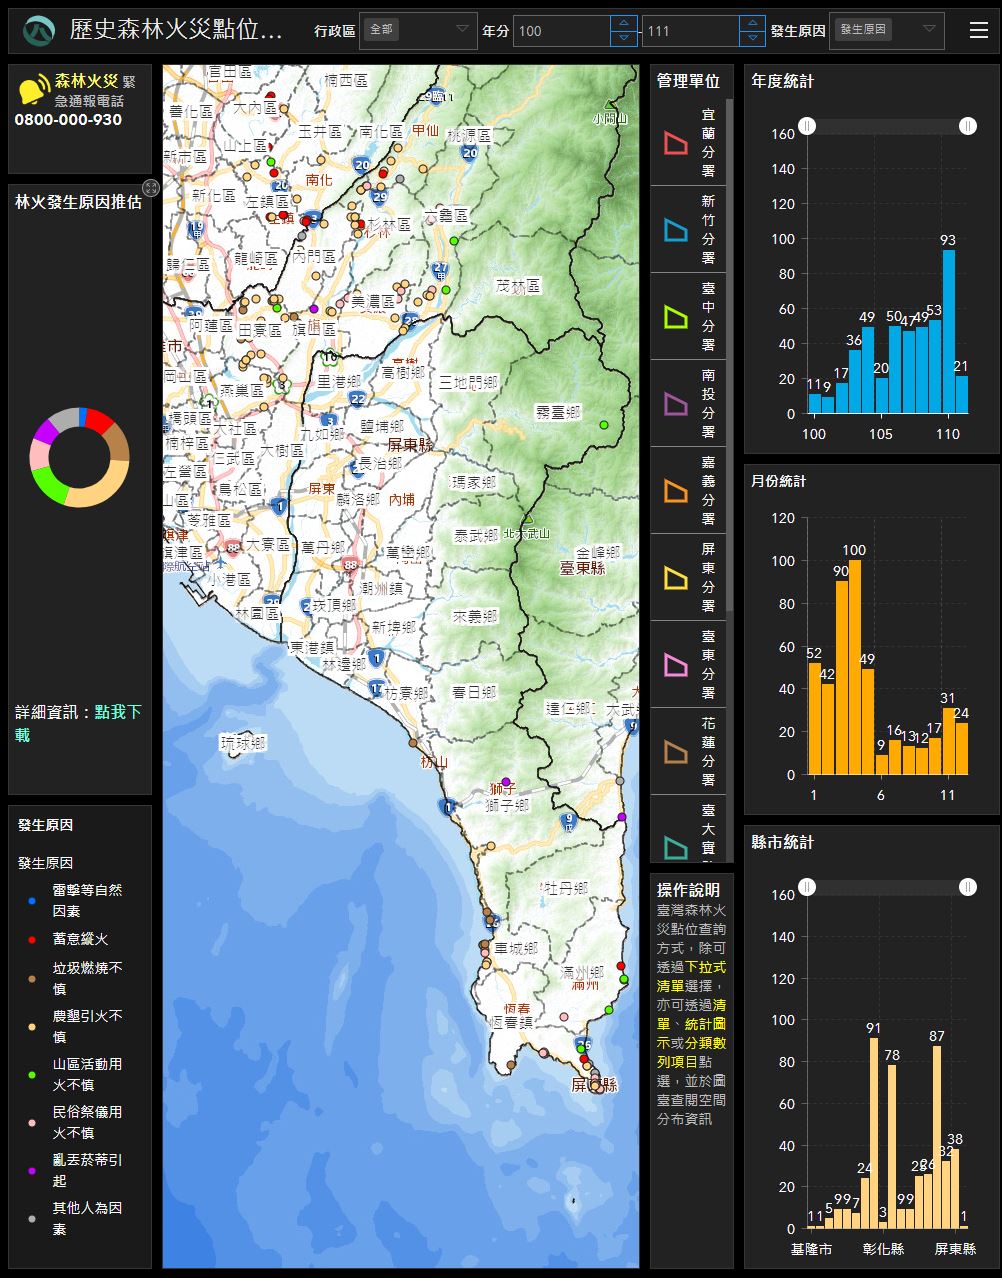Viewport: 1002px width, 1278px height.
Task: Open the 行政區 dropdown
Action: click(417, 30)
